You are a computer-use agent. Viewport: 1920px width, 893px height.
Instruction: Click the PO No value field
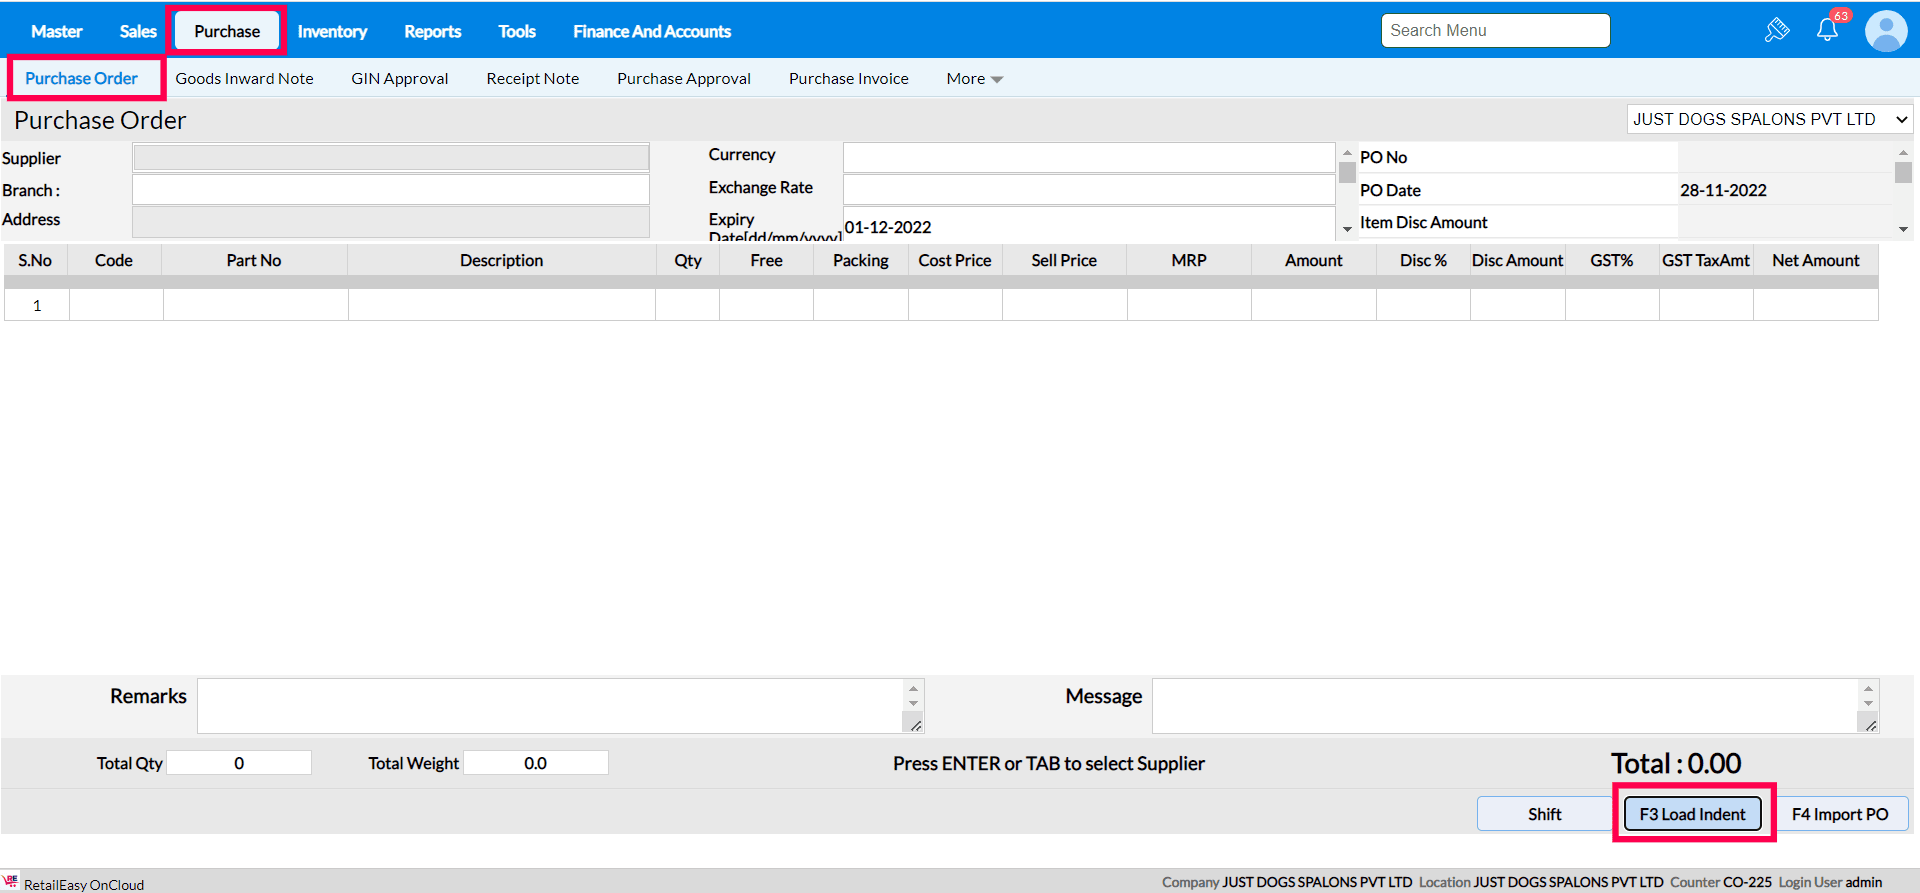click(1785, 157)
